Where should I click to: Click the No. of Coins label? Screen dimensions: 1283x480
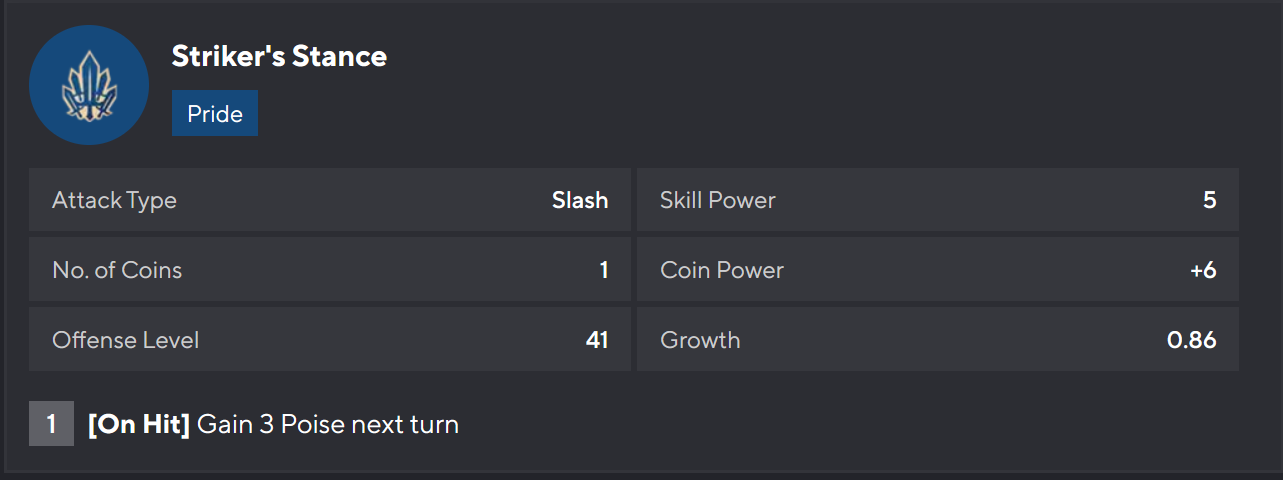tap(117, 270)
